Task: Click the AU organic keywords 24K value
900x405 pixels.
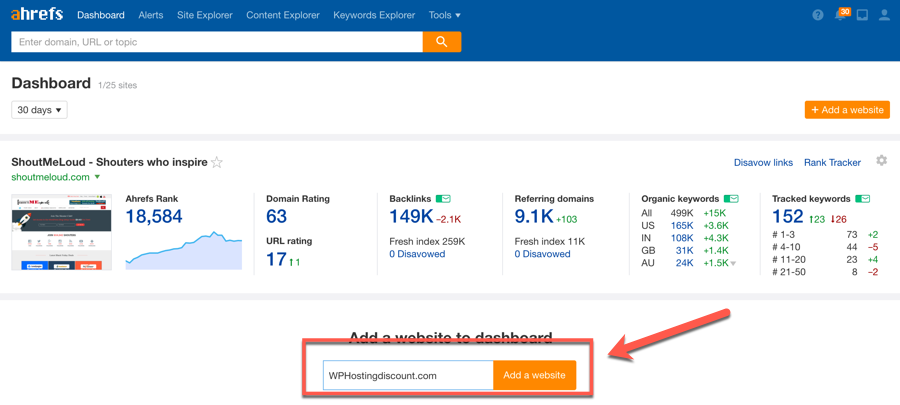Action: (x=685, y=263)
